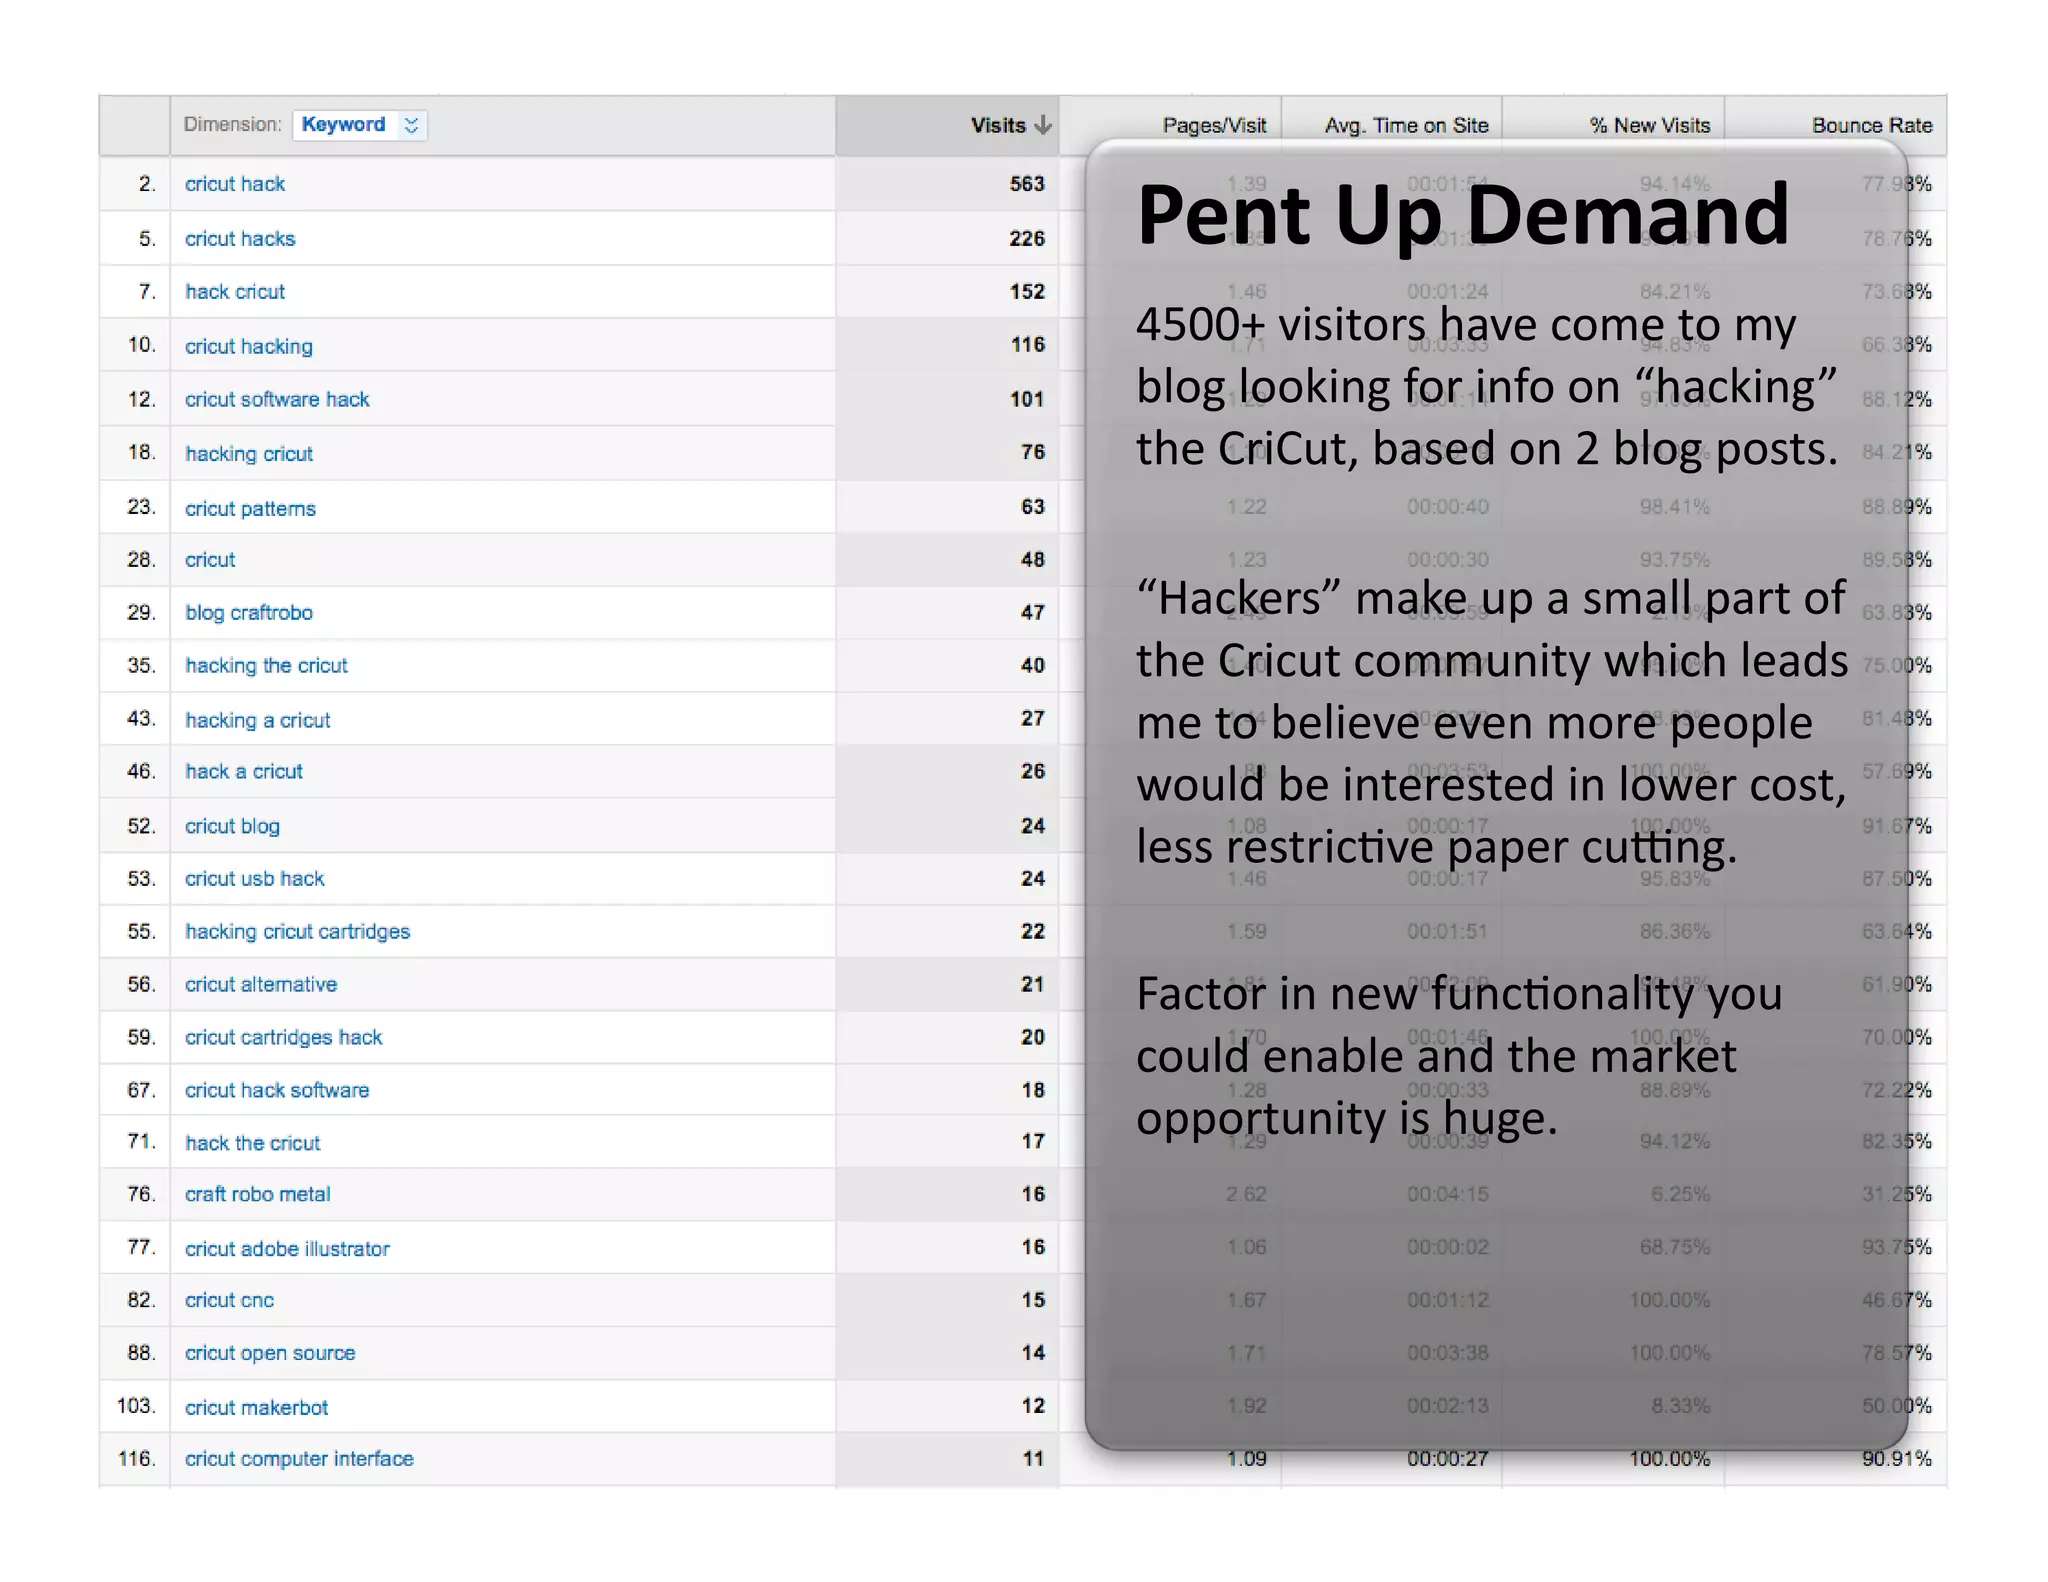Open the 'cricut software hack' keyword link
Viewport: 2048px width, 1582px height.
[277, 399]
